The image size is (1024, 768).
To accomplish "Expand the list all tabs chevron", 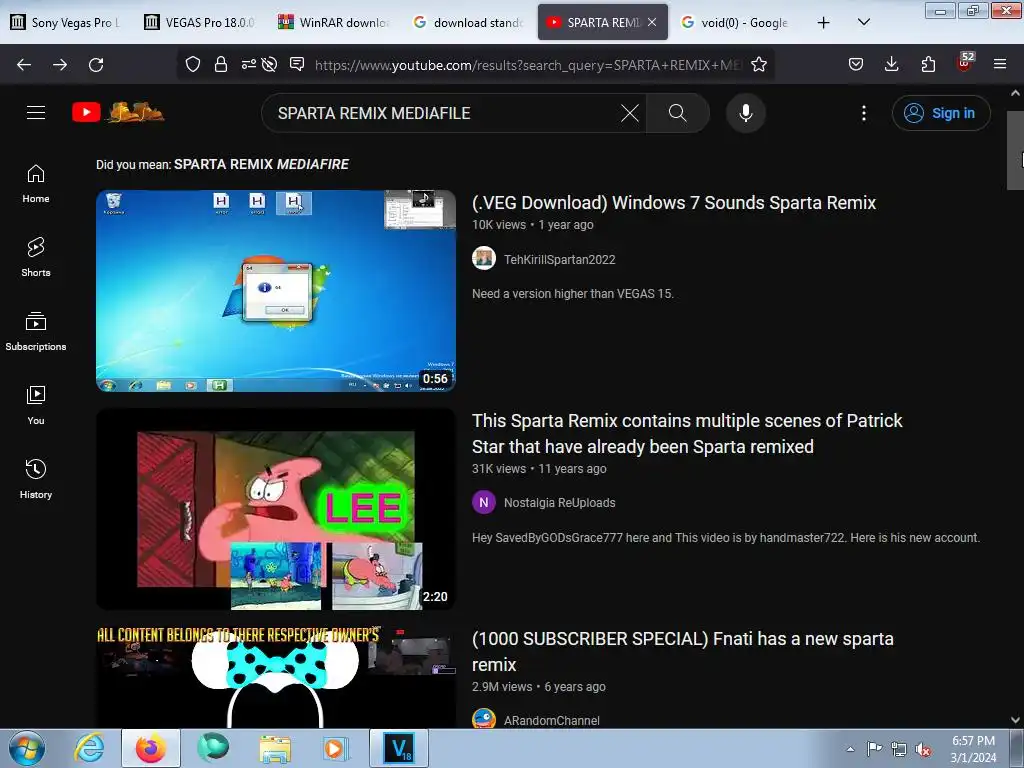I will (x=863, y=22).
